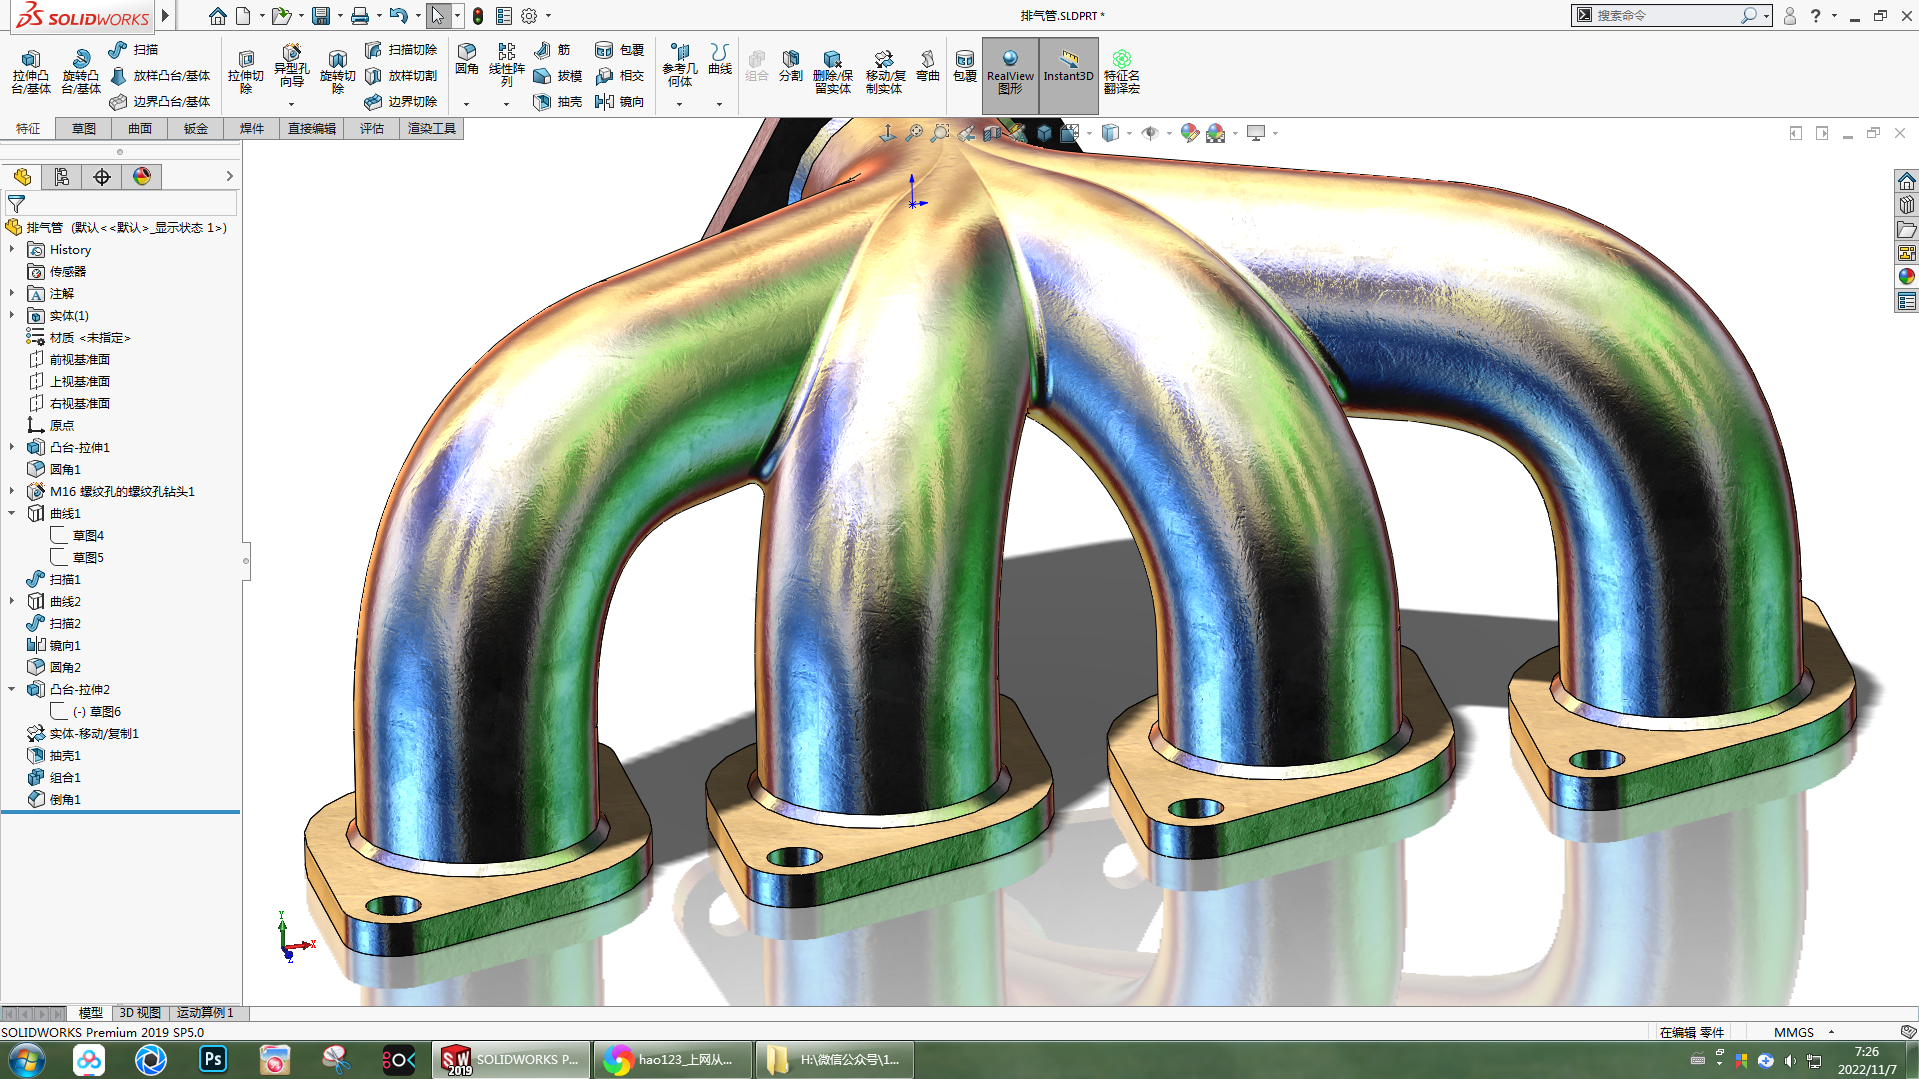The width and height of the screenshot is (1919, 1079).
Task: Click the Save icon in the top toolbar
Action: [x=321, y=16]
